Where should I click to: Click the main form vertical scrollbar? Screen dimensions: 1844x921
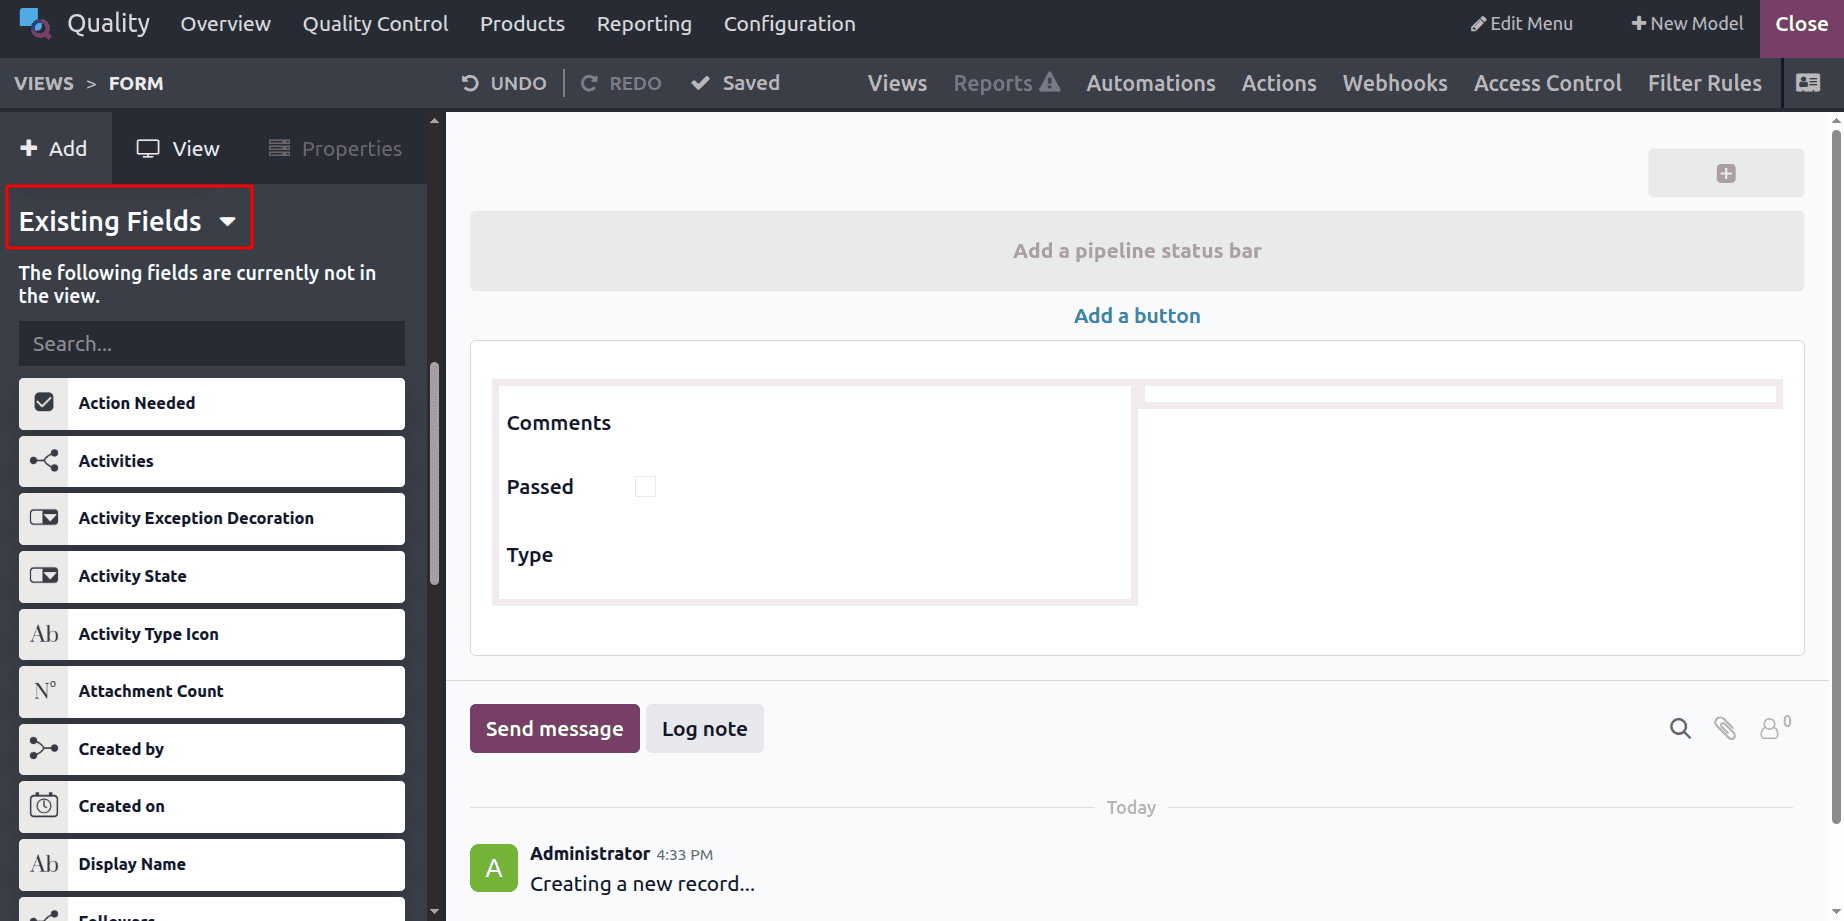click(1836, 476)
